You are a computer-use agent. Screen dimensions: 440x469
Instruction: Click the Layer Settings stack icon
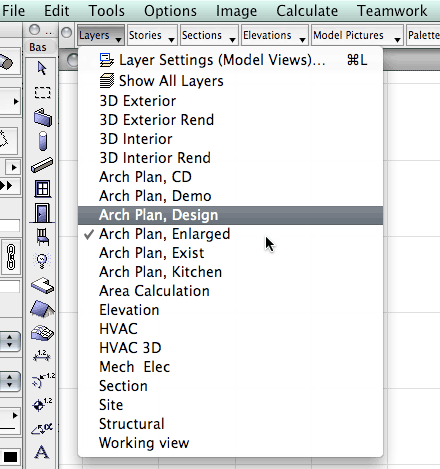coord(107,60)
